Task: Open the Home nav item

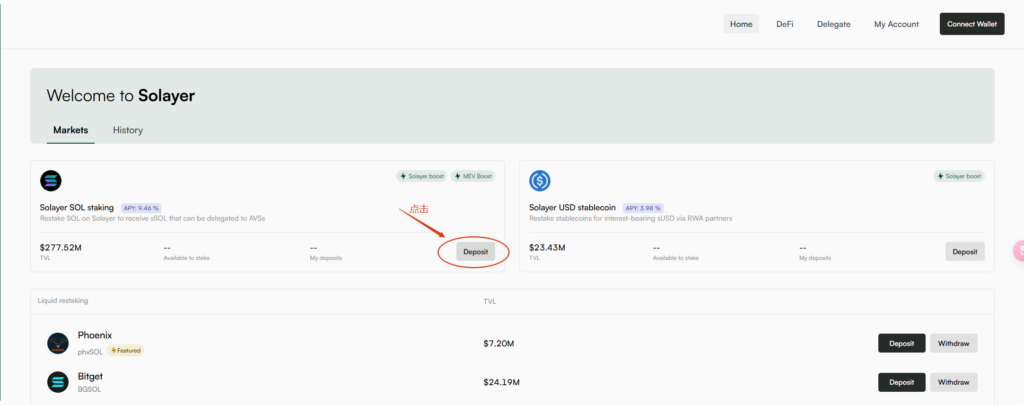Action: coord(741,24)
